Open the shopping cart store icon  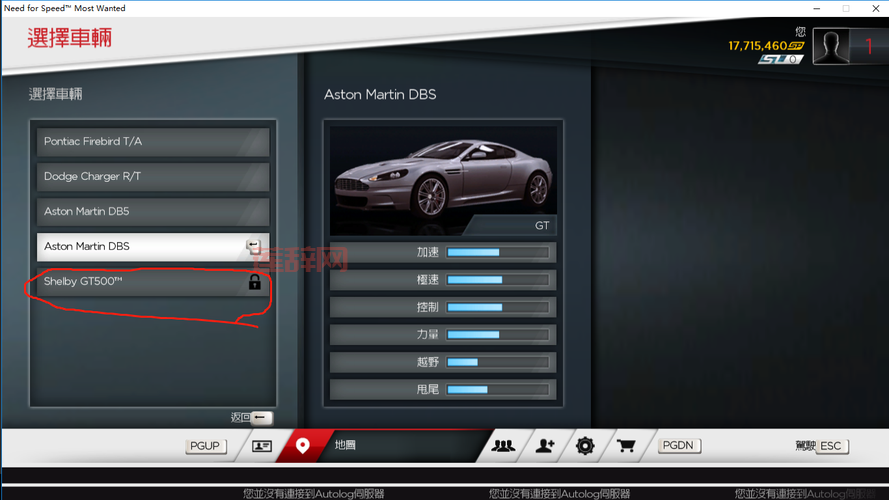[626, 446]
